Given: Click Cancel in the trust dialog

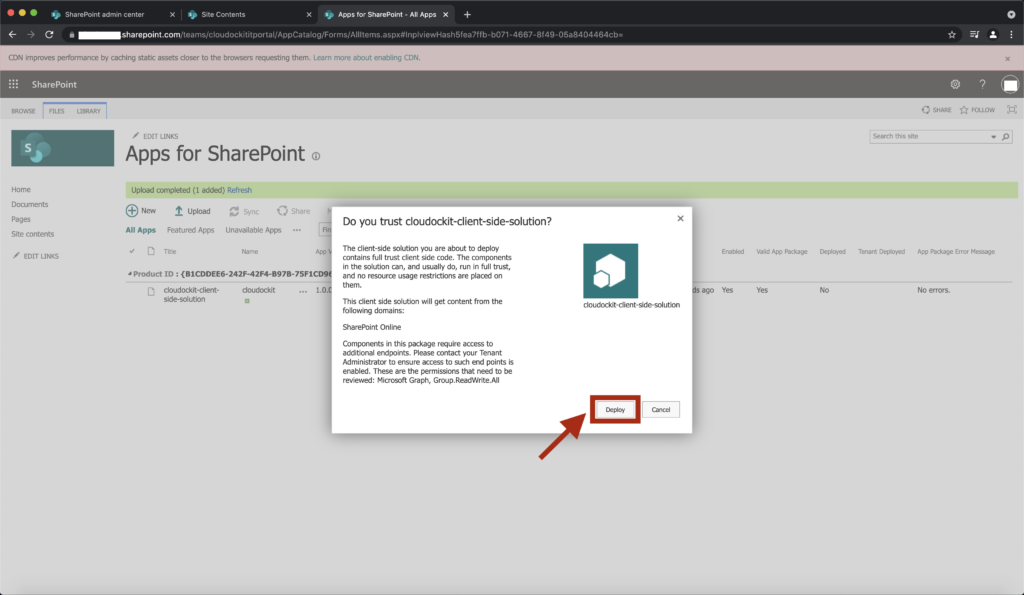Looking at the screenshot, I should [661, 410].
